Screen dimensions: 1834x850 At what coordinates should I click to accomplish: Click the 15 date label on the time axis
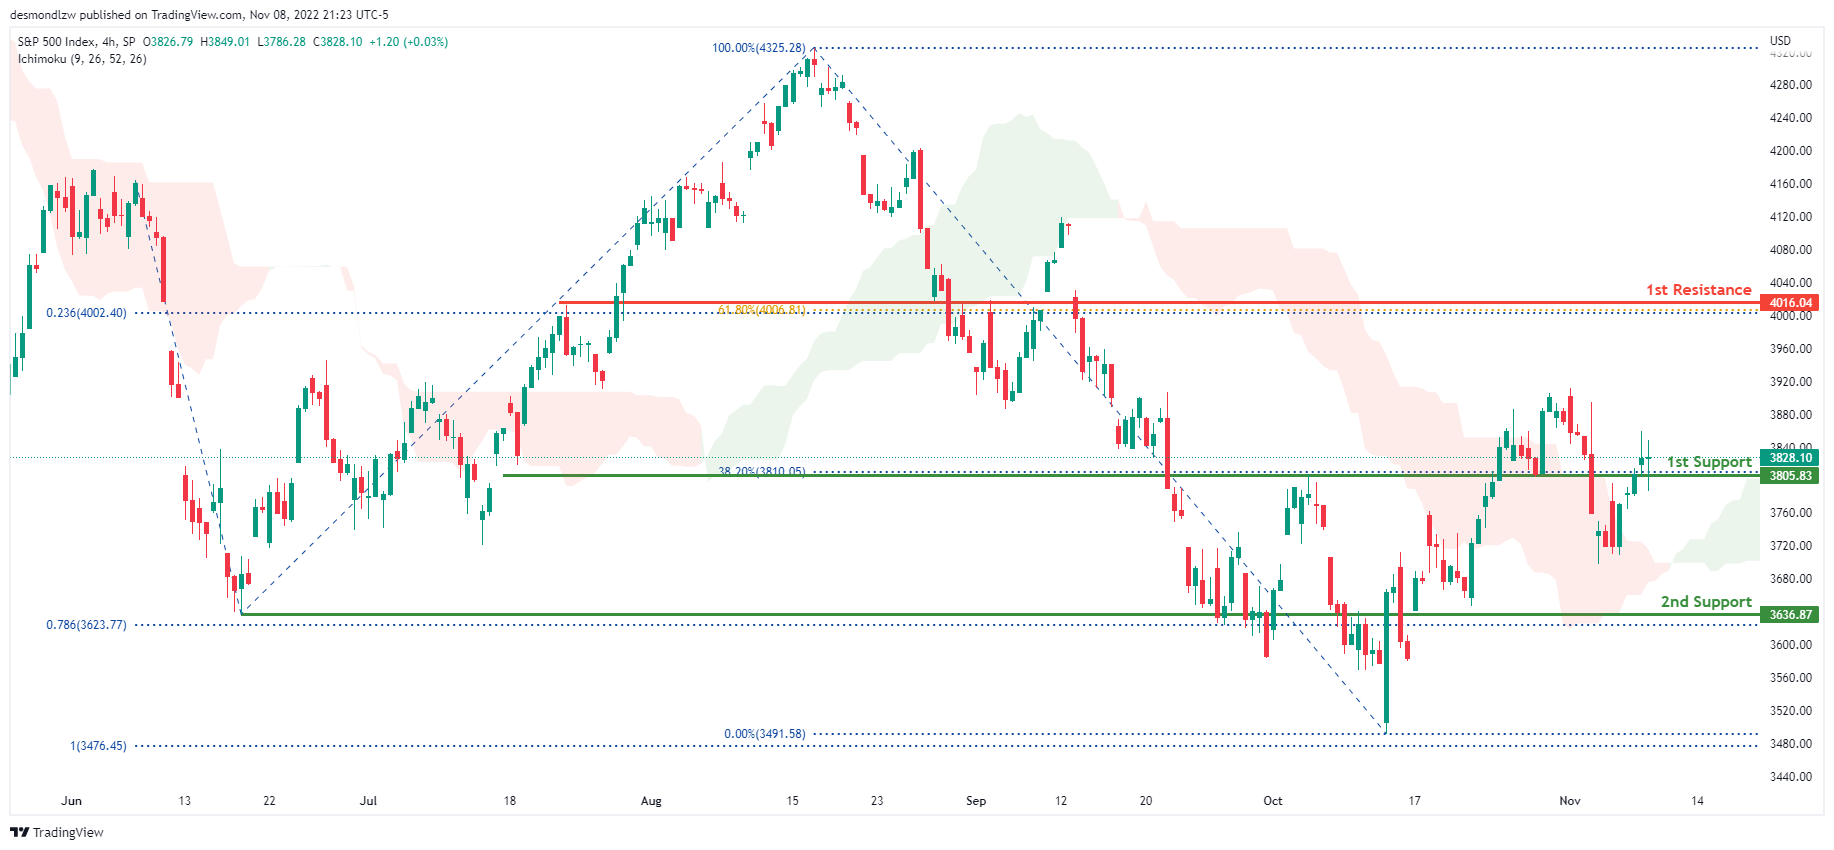click(792, 801)
